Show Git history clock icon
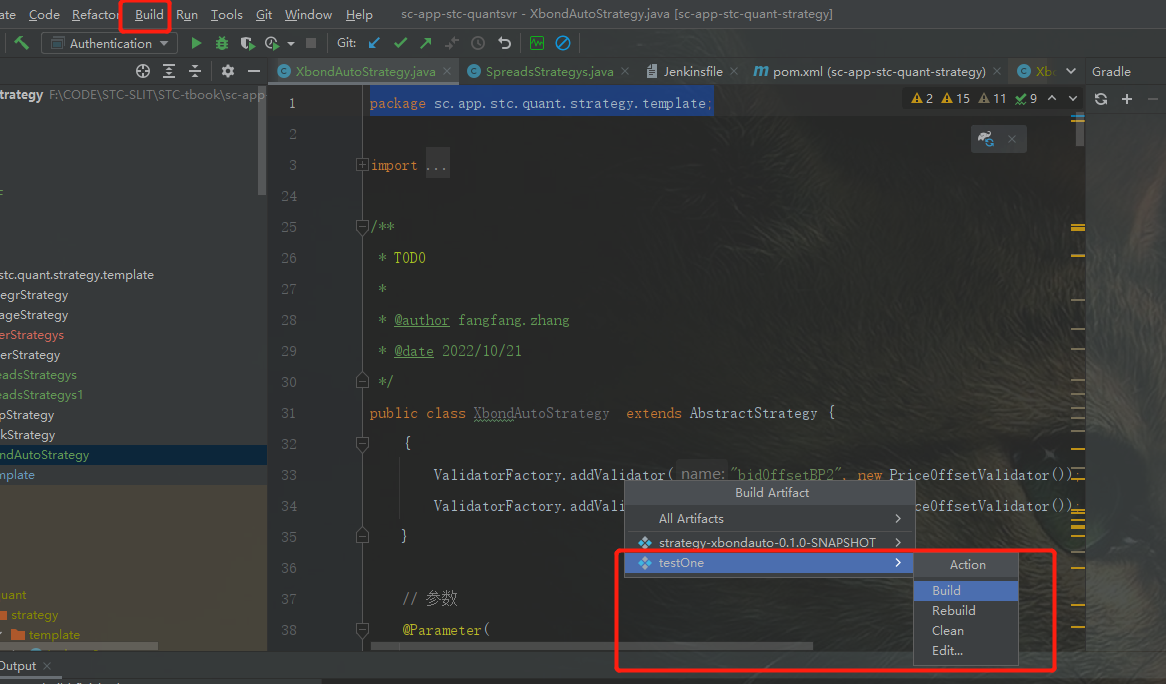1166x684 pixels. coord(478,43)
